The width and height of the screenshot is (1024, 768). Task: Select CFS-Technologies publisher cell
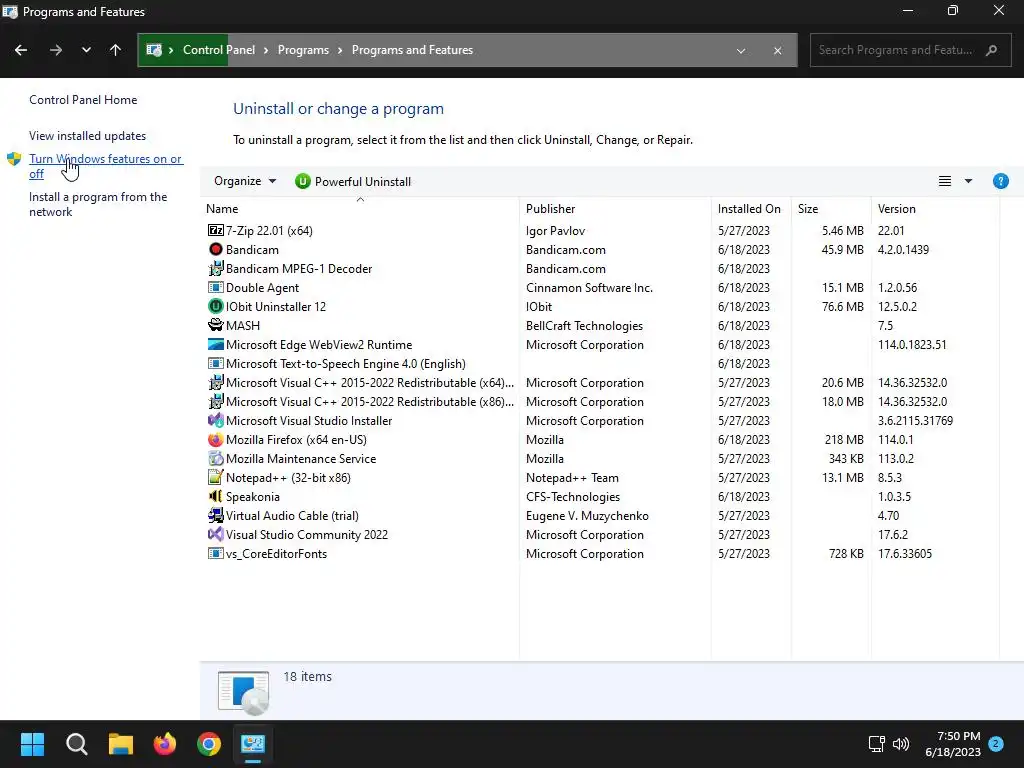573,496
